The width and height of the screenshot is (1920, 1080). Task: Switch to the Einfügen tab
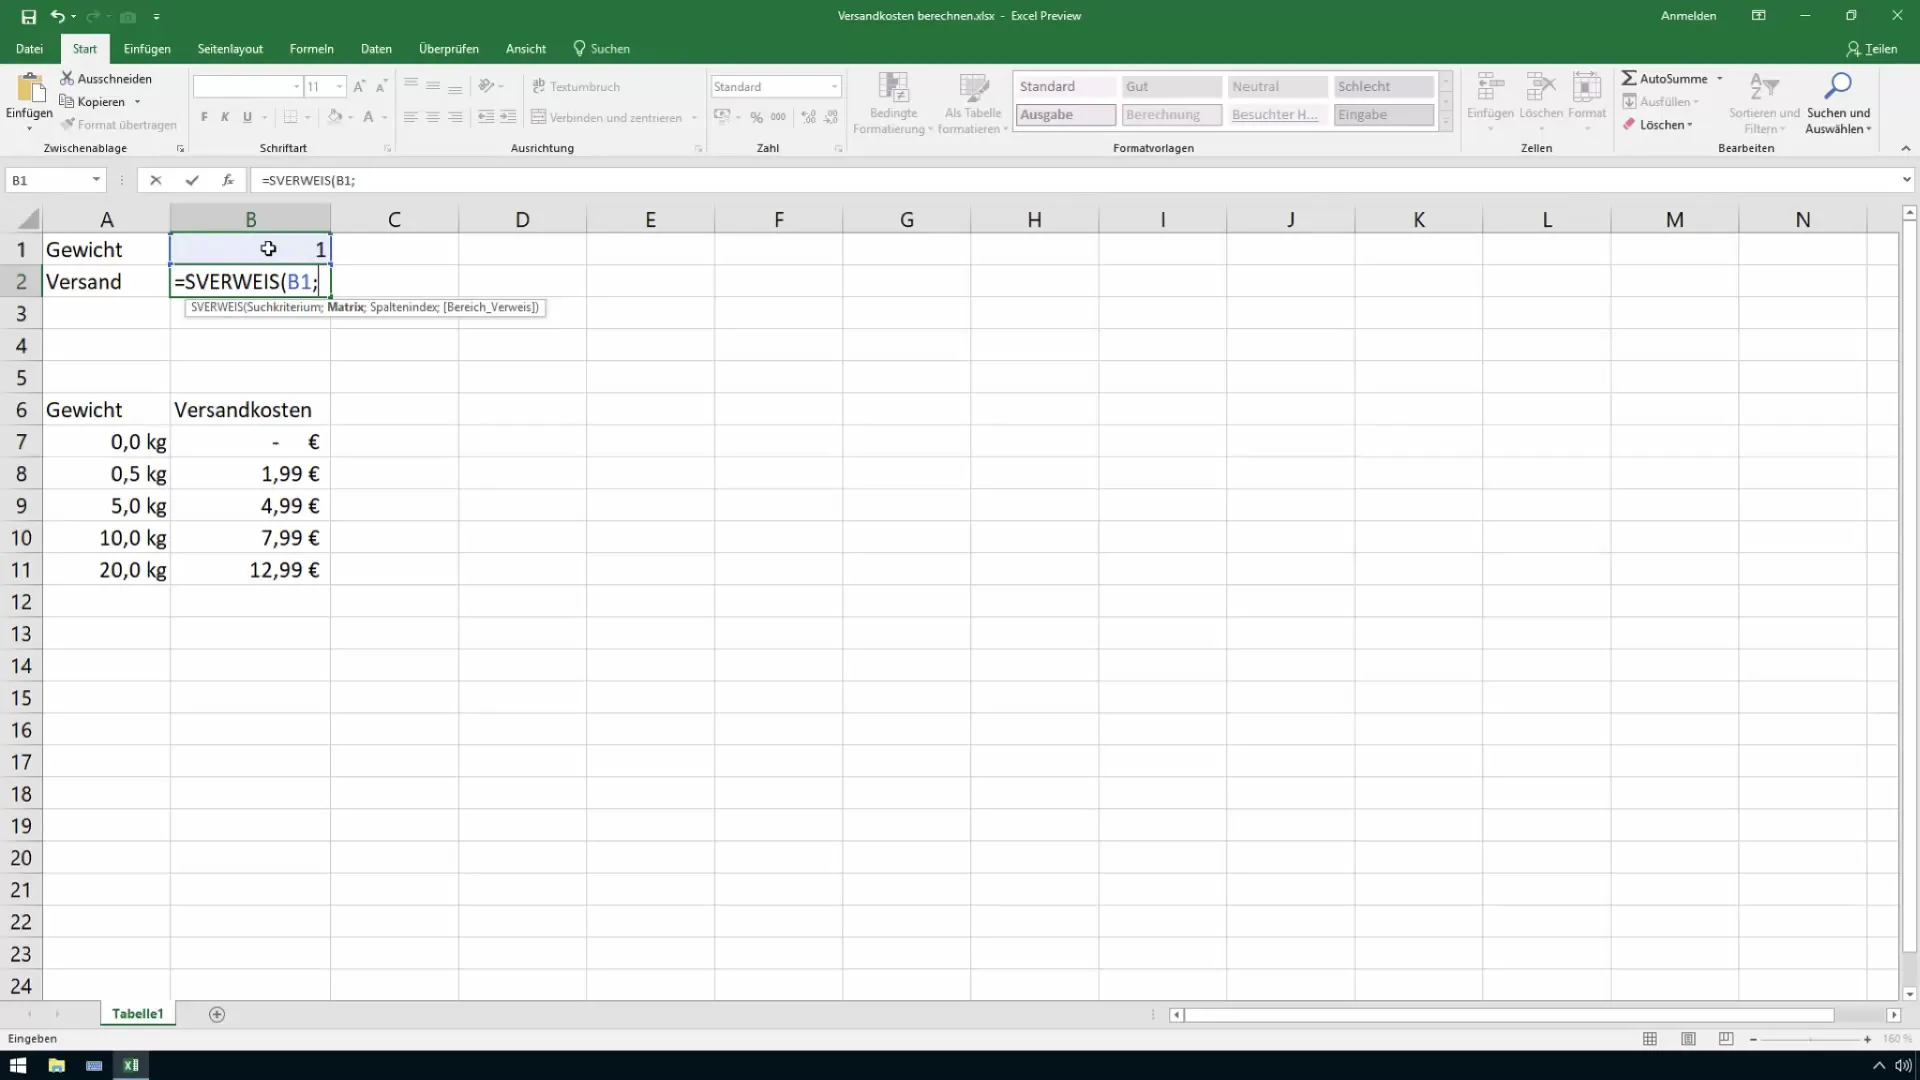tap(147, 49)
